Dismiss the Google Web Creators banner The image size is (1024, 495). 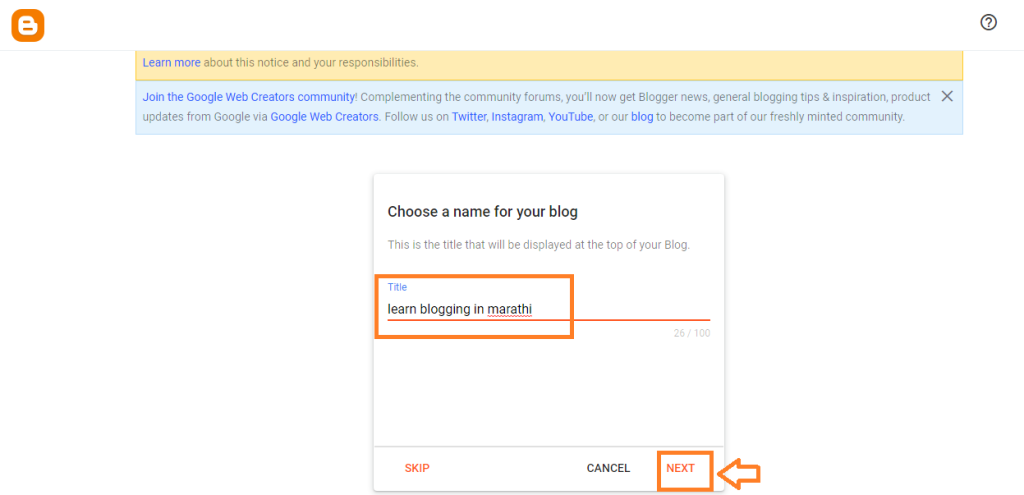(947, 96)
